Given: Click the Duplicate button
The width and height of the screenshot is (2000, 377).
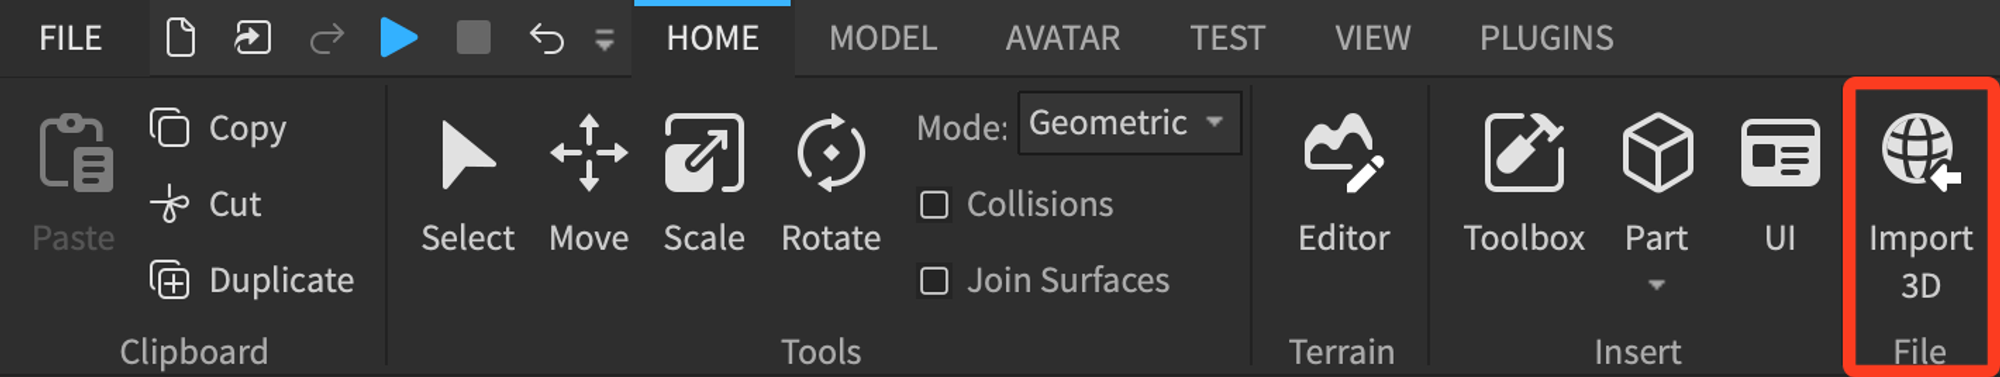Looking at the screenshot, I should click(251, 281).
